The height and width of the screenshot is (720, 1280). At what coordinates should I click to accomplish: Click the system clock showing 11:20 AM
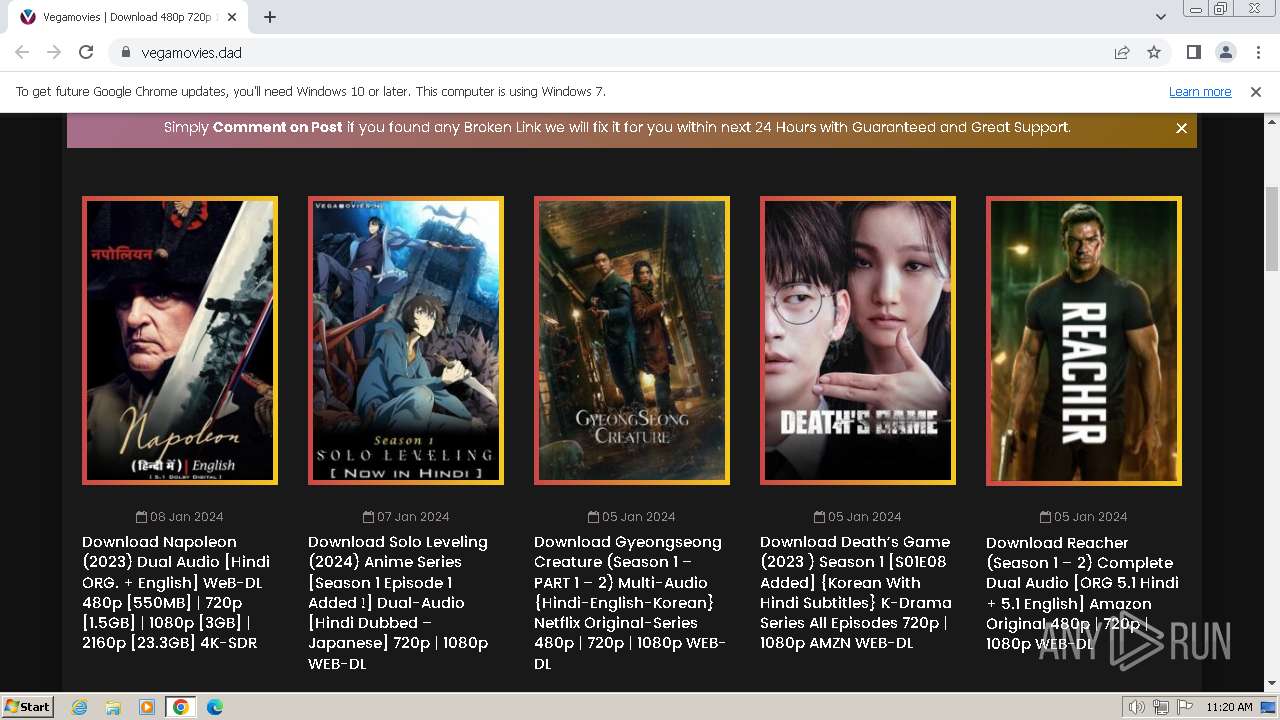1229,707
